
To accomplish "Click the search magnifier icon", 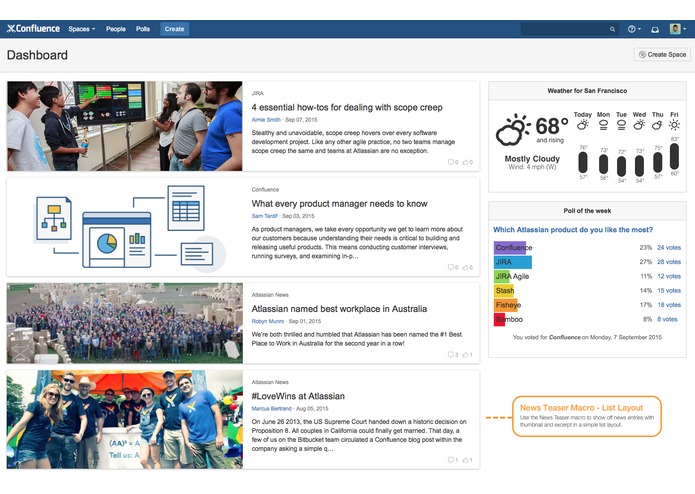I will [x=612, y=29].
